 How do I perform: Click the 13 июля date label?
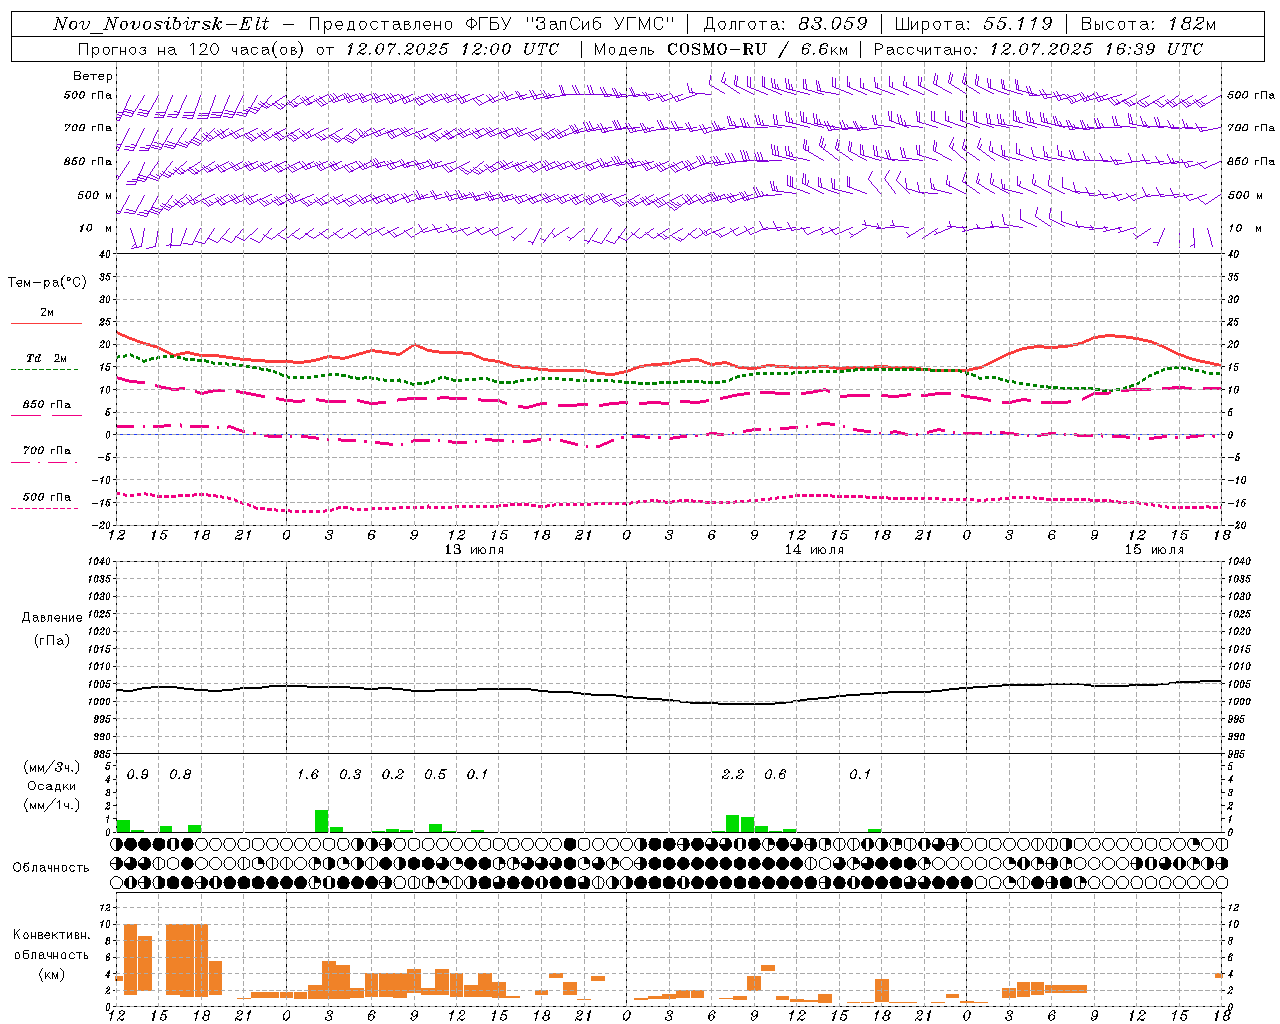tap(475, 550)
